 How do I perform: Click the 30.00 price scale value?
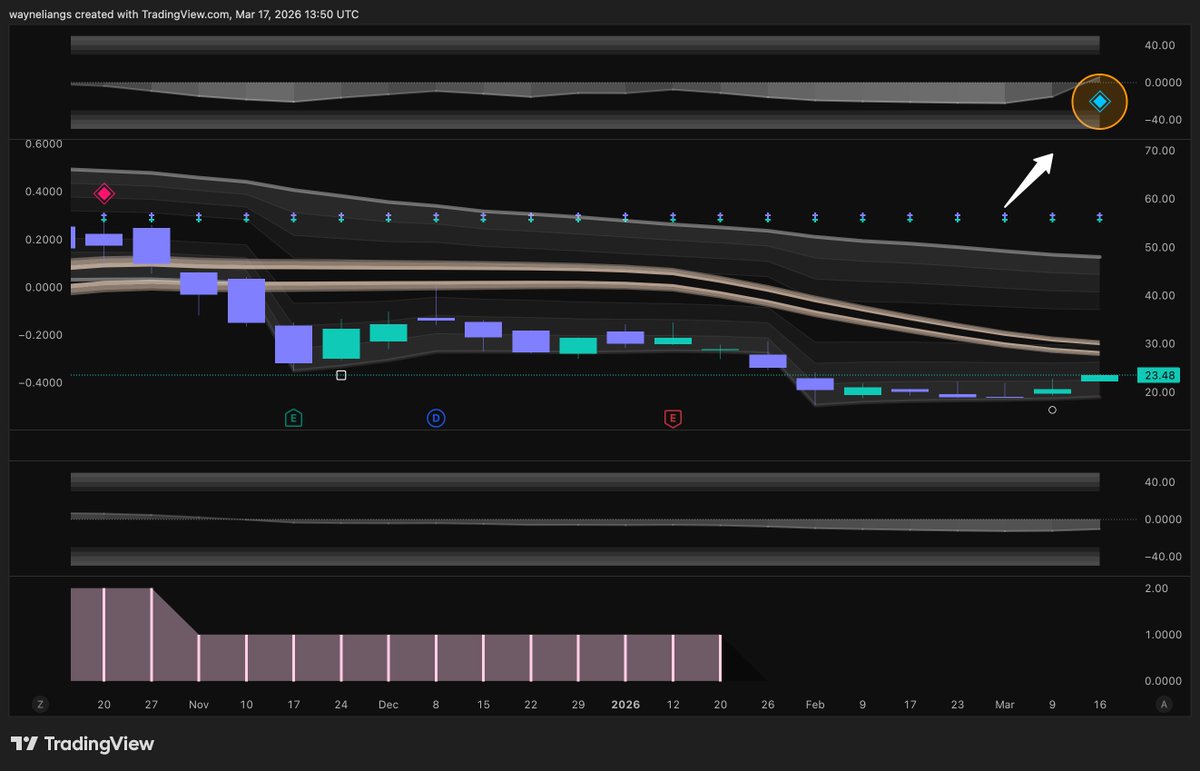click(x=1160, y=344)
